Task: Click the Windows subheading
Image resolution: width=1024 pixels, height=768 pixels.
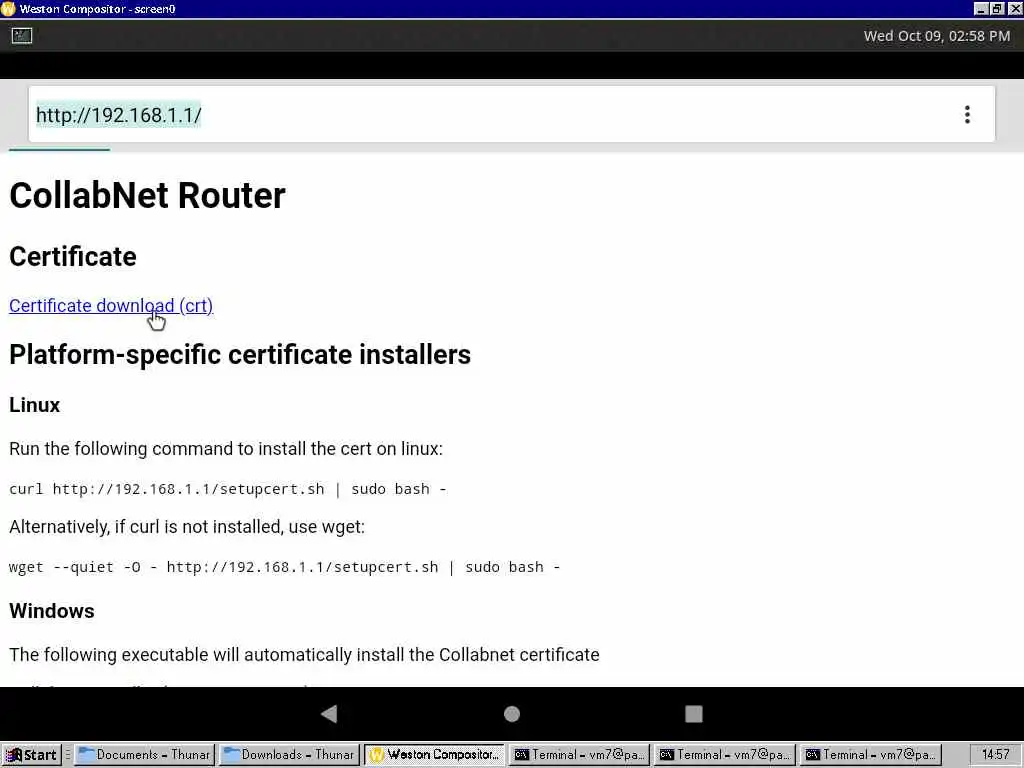Action: pos(52,611)
